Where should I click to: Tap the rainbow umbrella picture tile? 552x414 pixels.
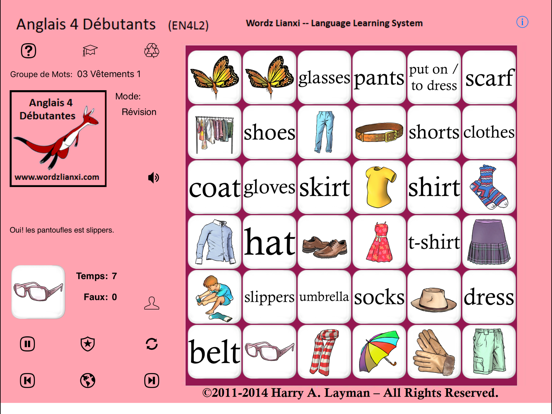tap(379, 352)
